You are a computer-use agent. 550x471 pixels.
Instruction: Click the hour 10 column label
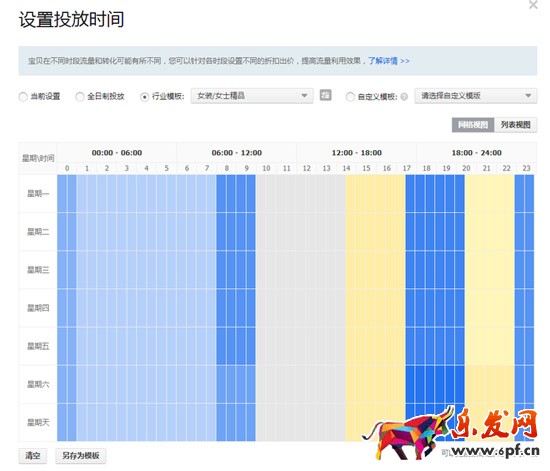click(267, 168)
